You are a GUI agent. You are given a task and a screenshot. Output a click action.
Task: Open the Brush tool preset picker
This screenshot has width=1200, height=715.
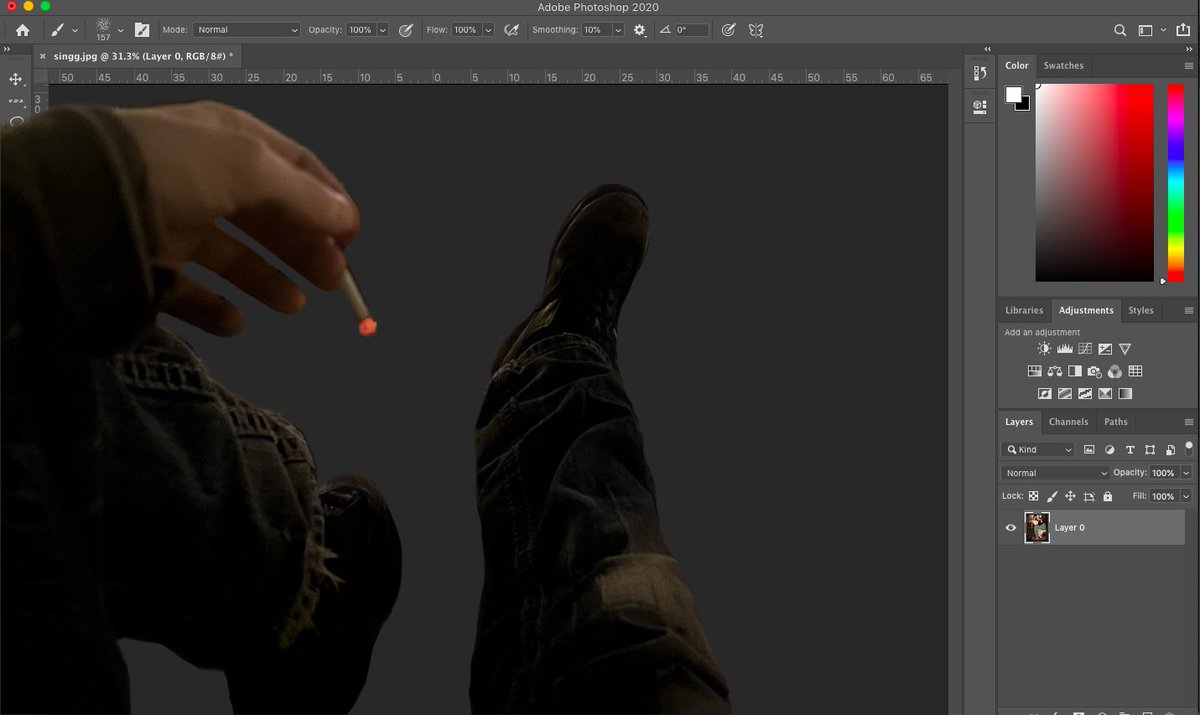pyautogui.click(x=64, y=30)
